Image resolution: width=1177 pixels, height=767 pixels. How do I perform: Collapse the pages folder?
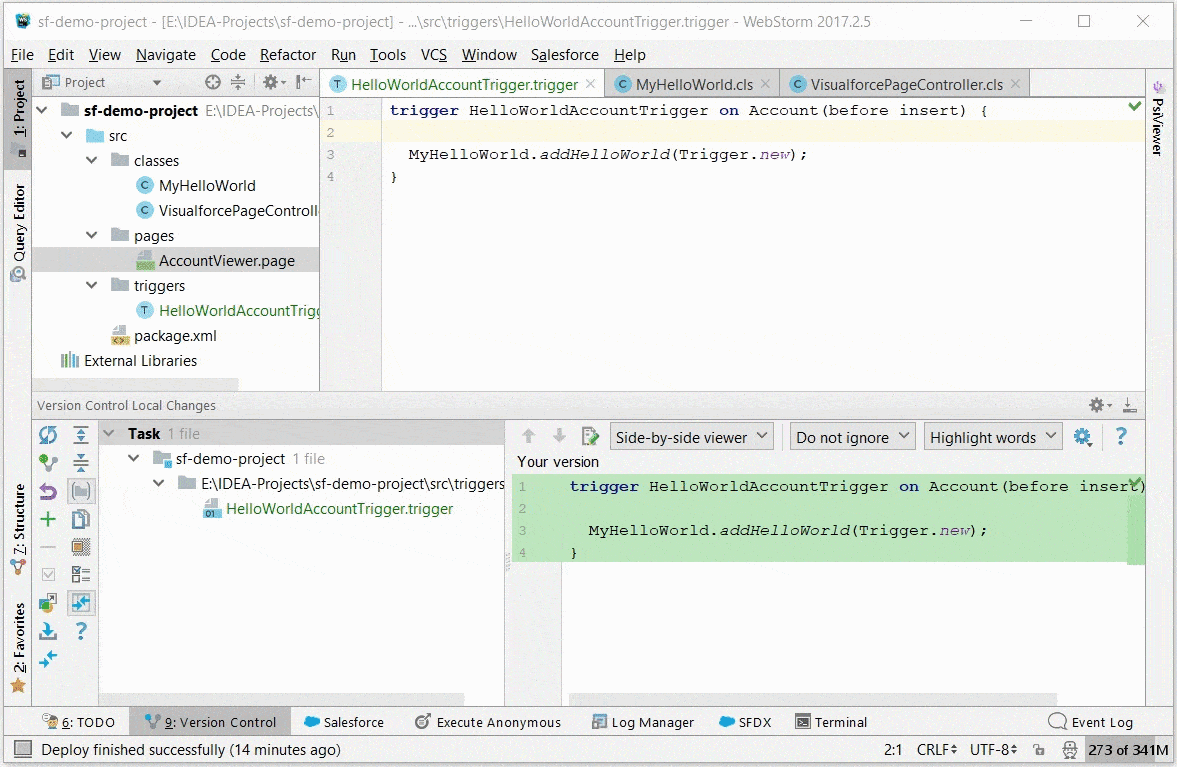(92, 235)
